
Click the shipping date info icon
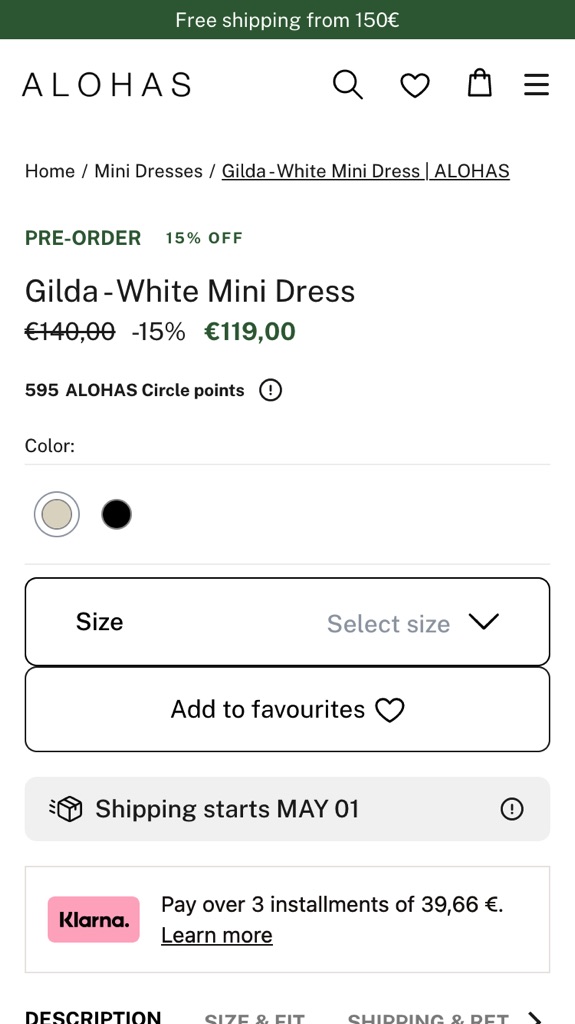[x=512, y=809]
